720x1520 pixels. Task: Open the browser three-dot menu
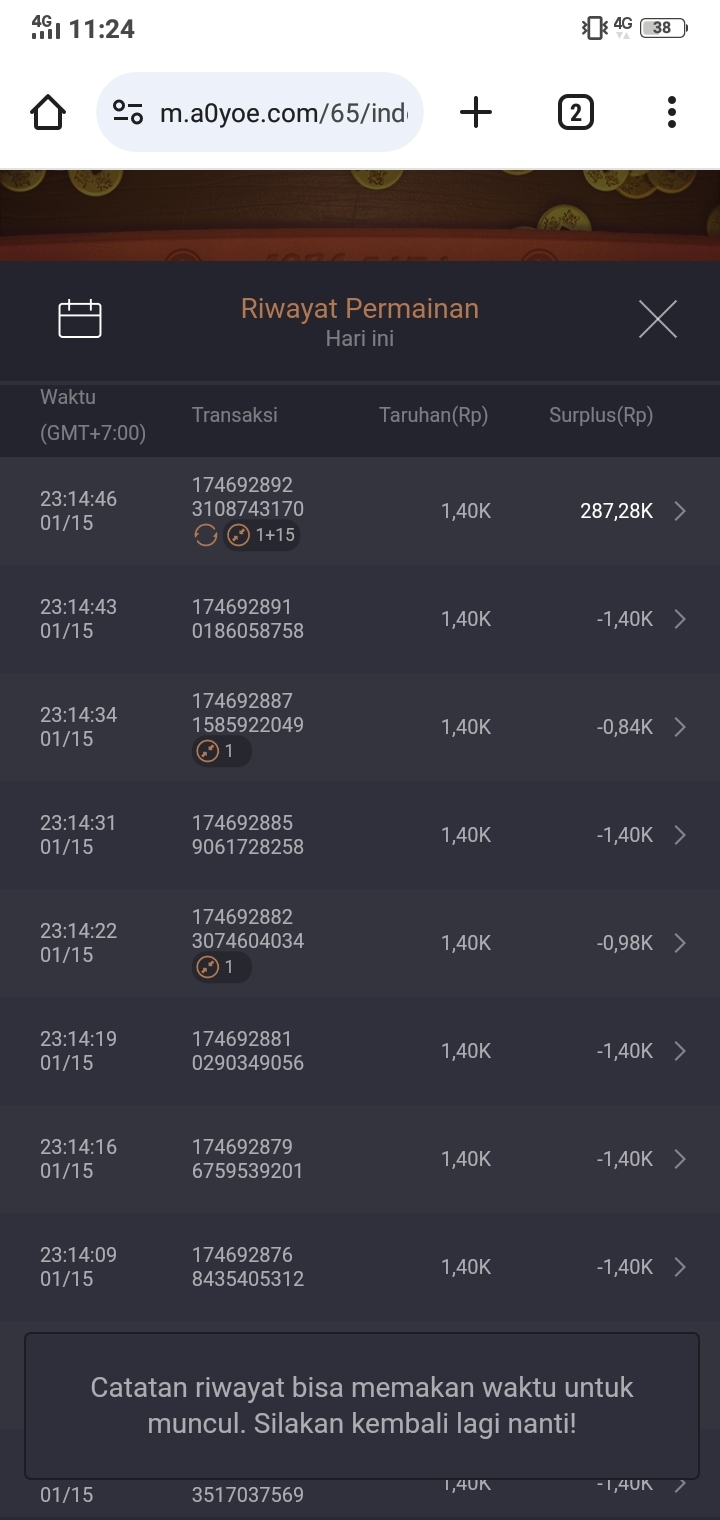[672, 112]
